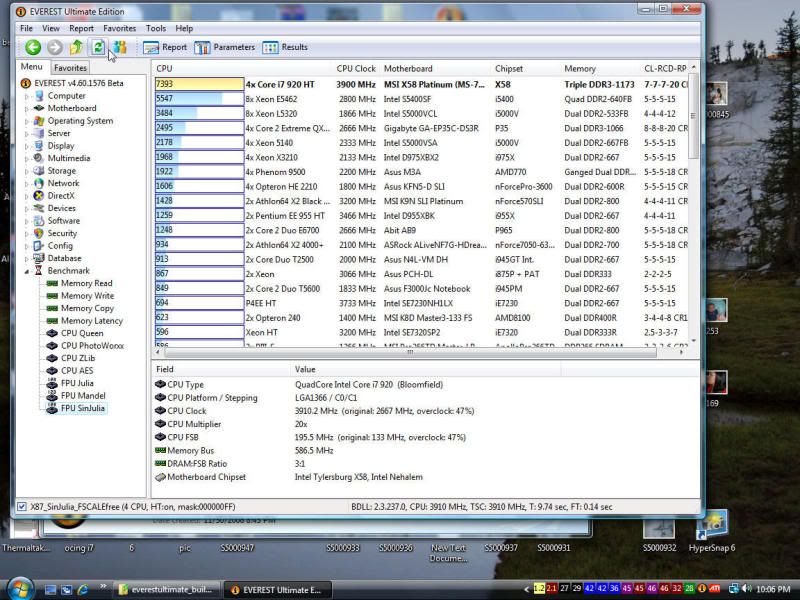
Task: Select the Network globe icon
Action: (x=39, y=183)
